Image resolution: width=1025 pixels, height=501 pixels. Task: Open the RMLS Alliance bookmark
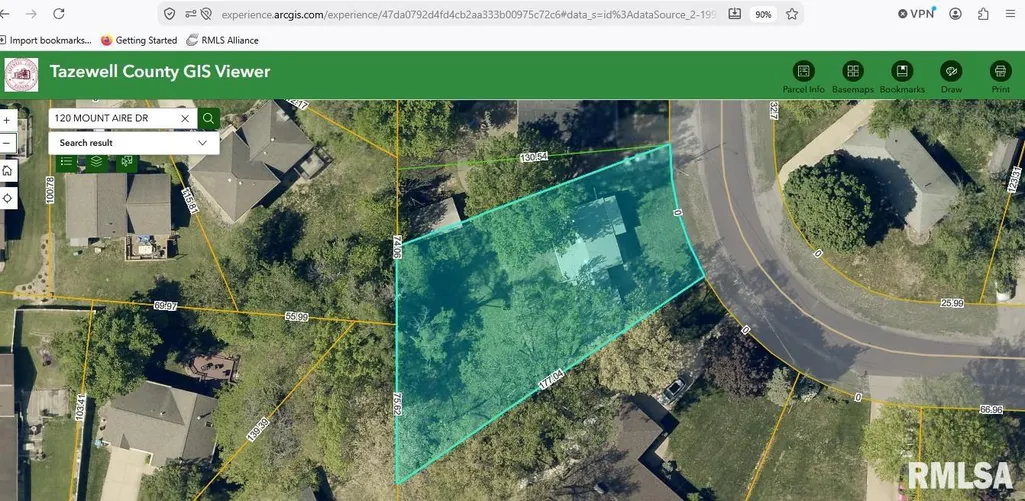(x=222, y=40)
